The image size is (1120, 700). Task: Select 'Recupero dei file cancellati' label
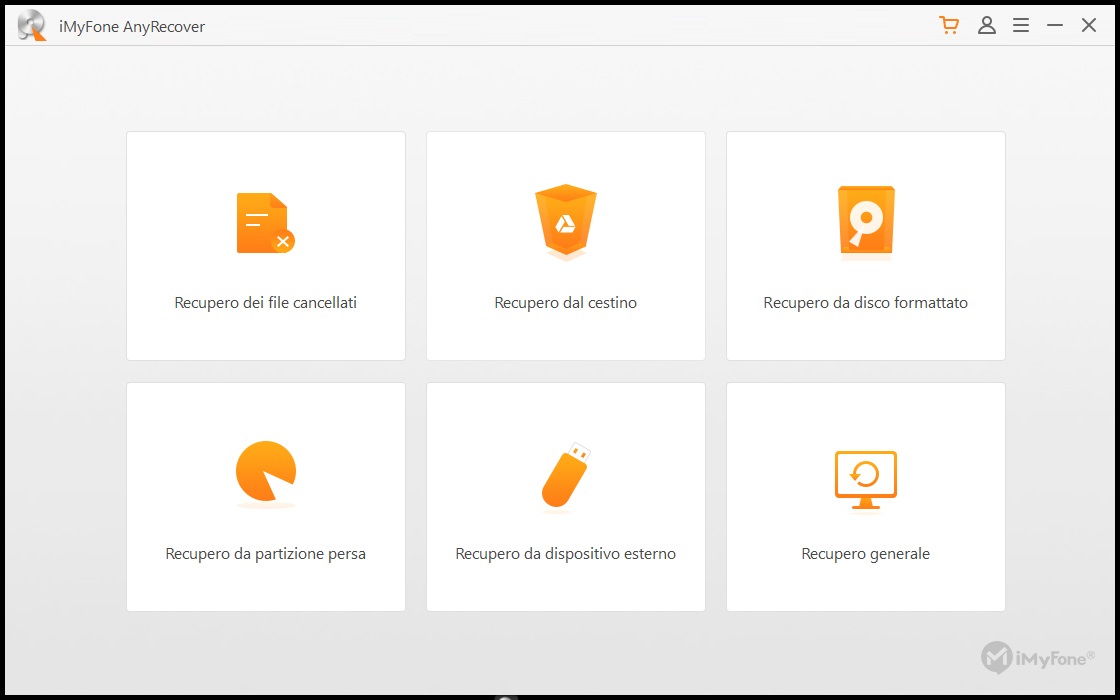[x=266, y=303]
